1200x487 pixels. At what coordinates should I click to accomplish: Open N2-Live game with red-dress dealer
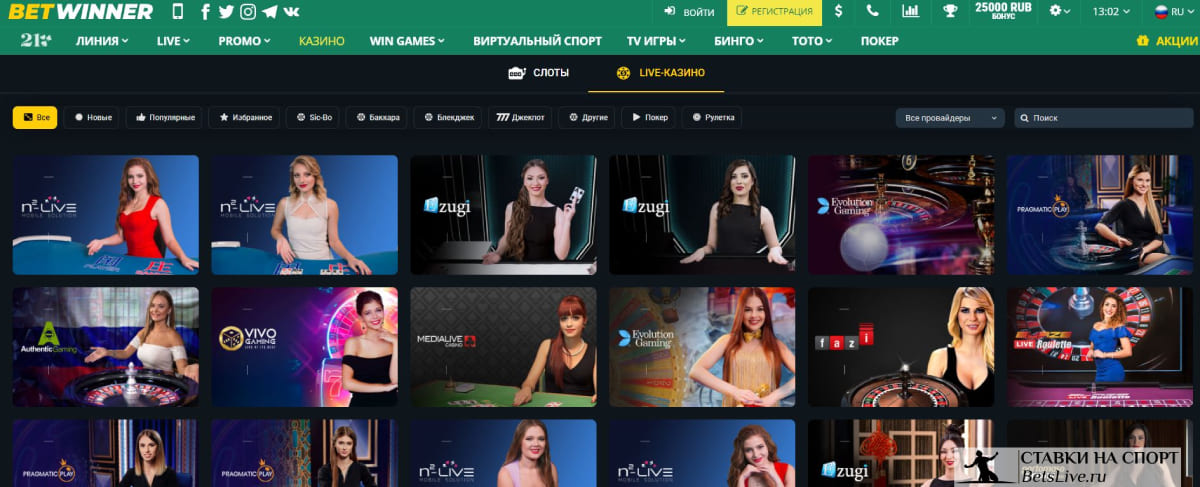(105, 215)
